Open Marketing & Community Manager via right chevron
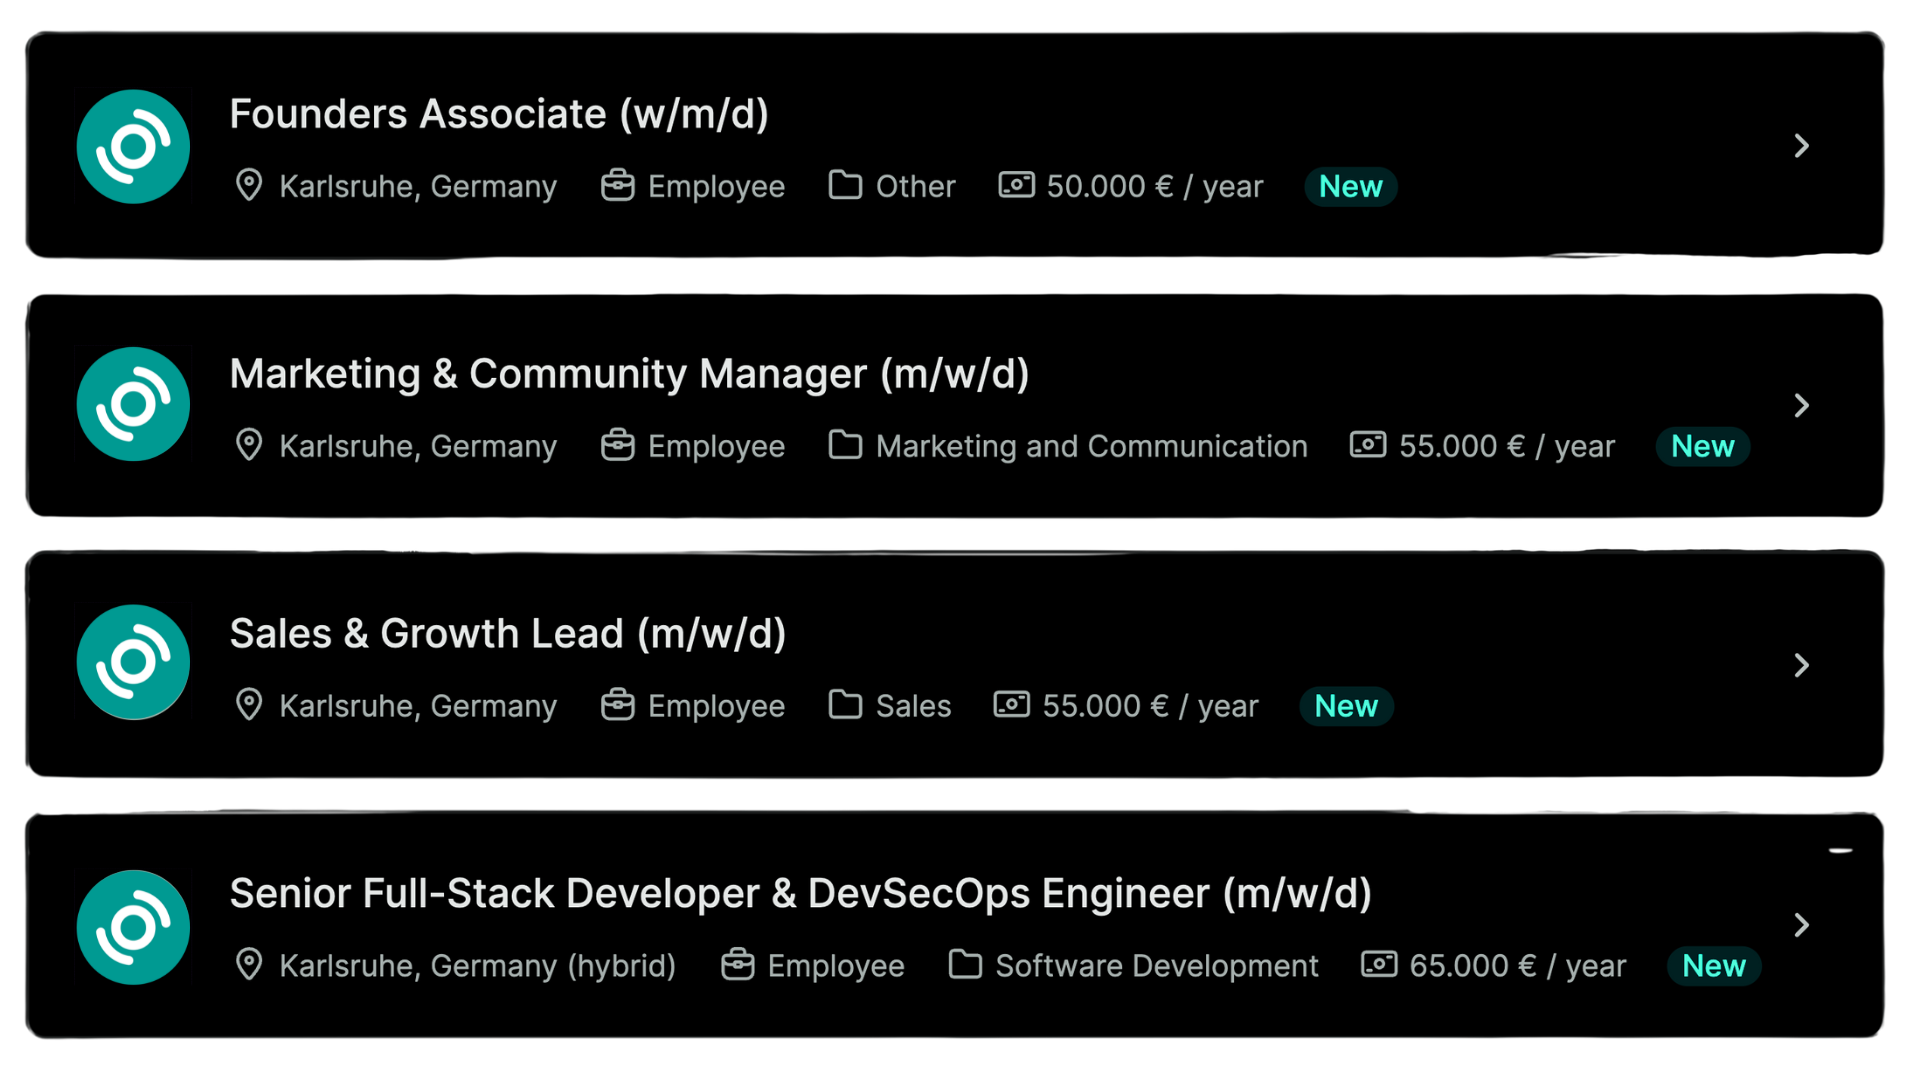 pyautogui.click(x=1801, y=405)
